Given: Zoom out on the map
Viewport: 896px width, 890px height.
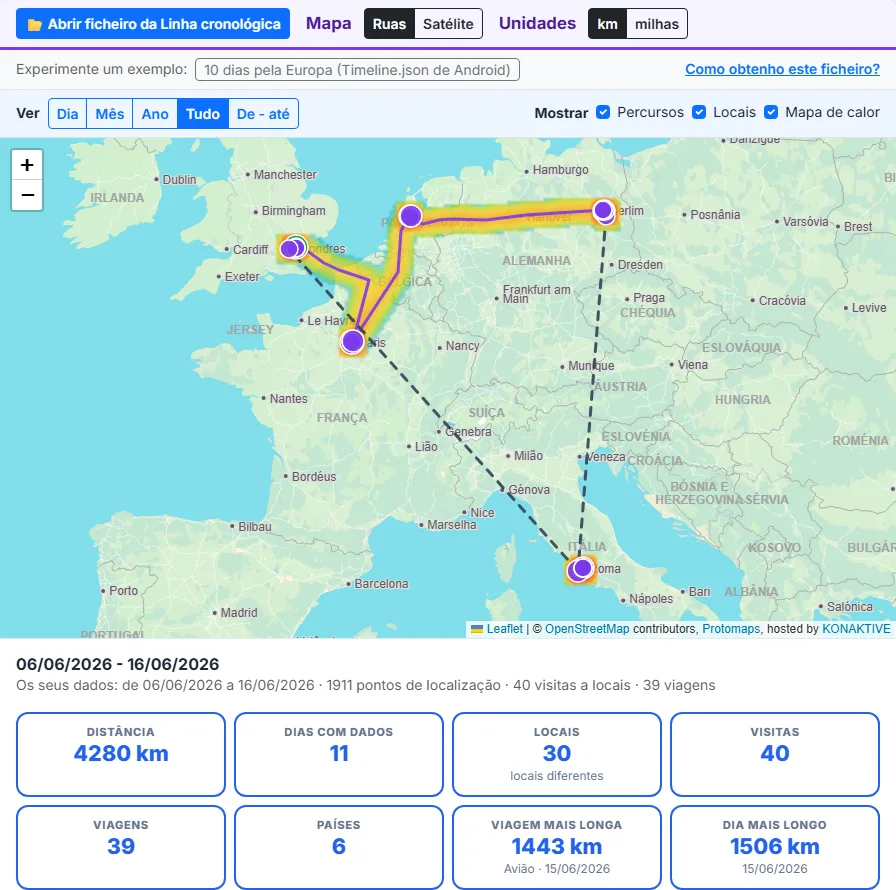Looking at the screenshot, I should point(27,195).
